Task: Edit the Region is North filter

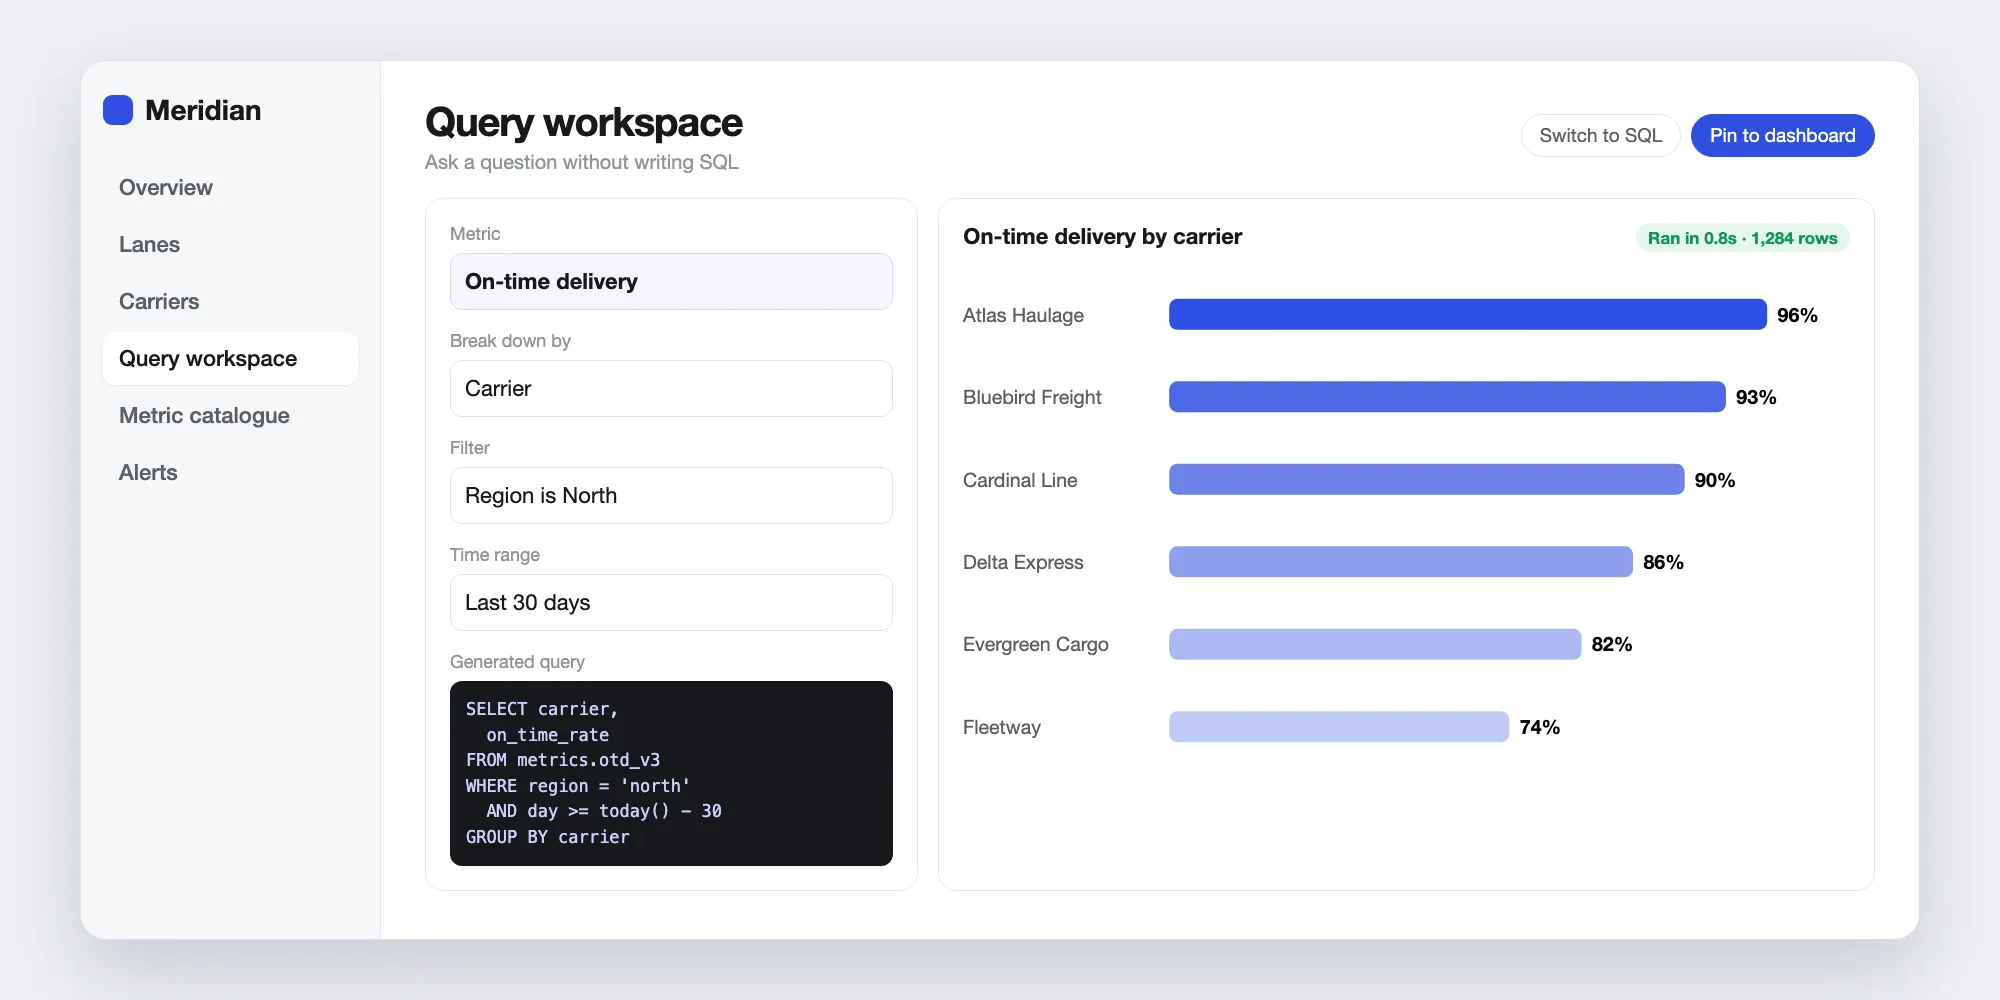Action: click(671, 495)
